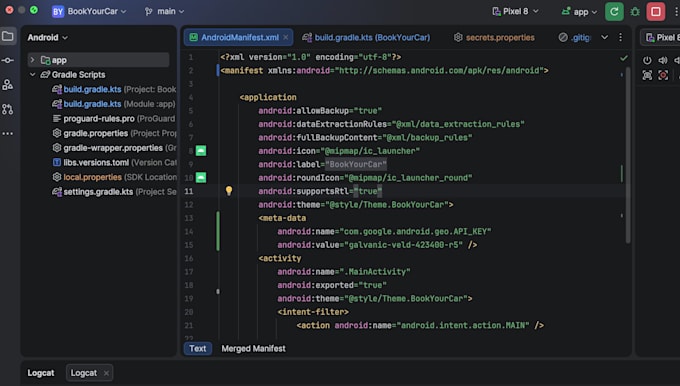Stop the running app with the red button
Screen dimensions: 680x386
(x=656, y=12)
